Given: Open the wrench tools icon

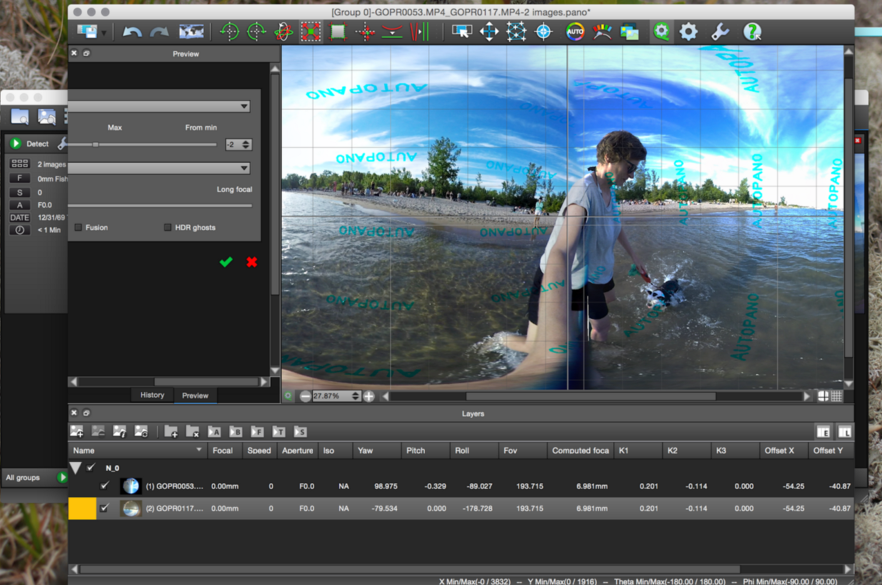Looking at the screenshot, I should (720, 32).
